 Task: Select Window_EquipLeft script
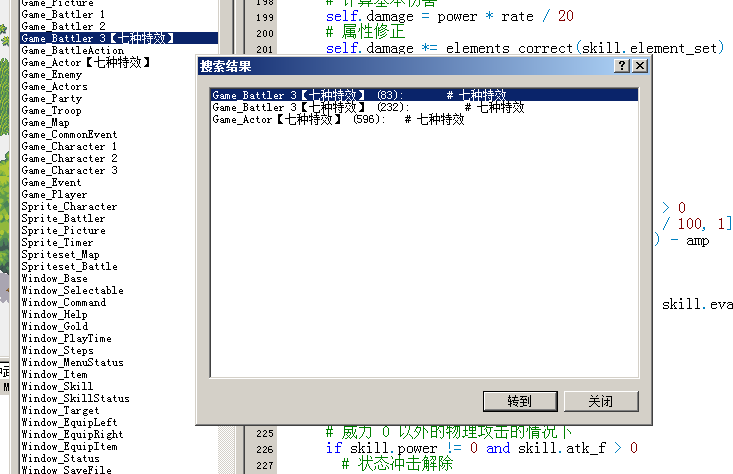[69, 423]
